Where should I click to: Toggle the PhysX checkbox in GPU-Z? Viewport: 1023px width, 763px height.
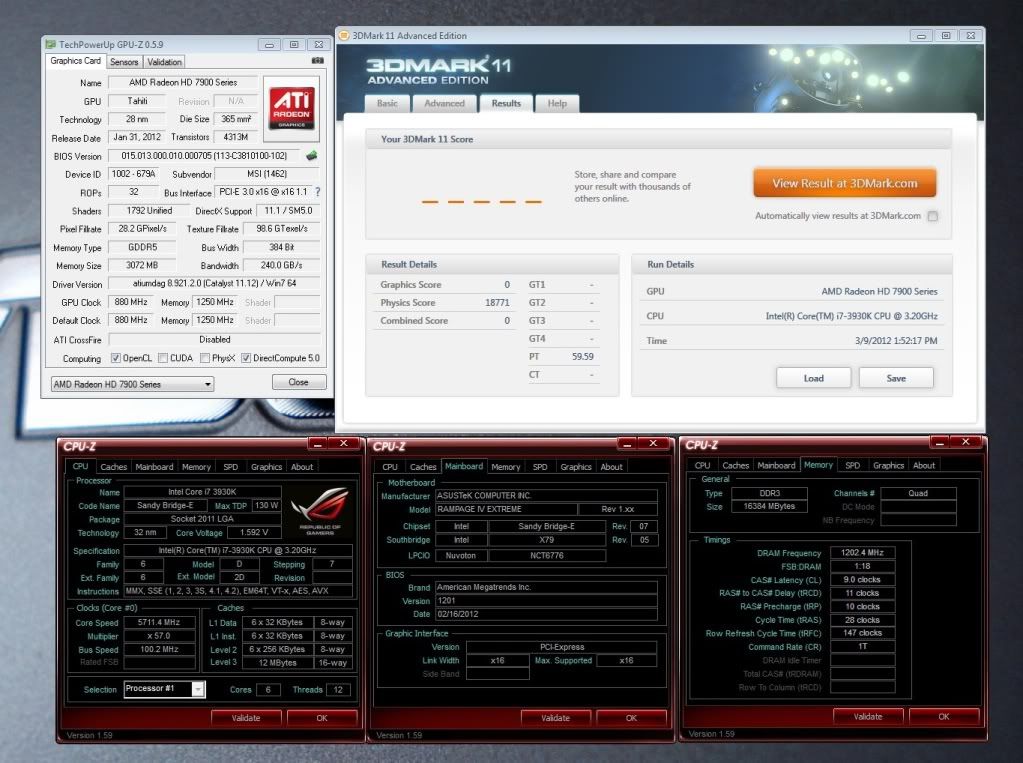pyautogui.click(x=205, y=358)
